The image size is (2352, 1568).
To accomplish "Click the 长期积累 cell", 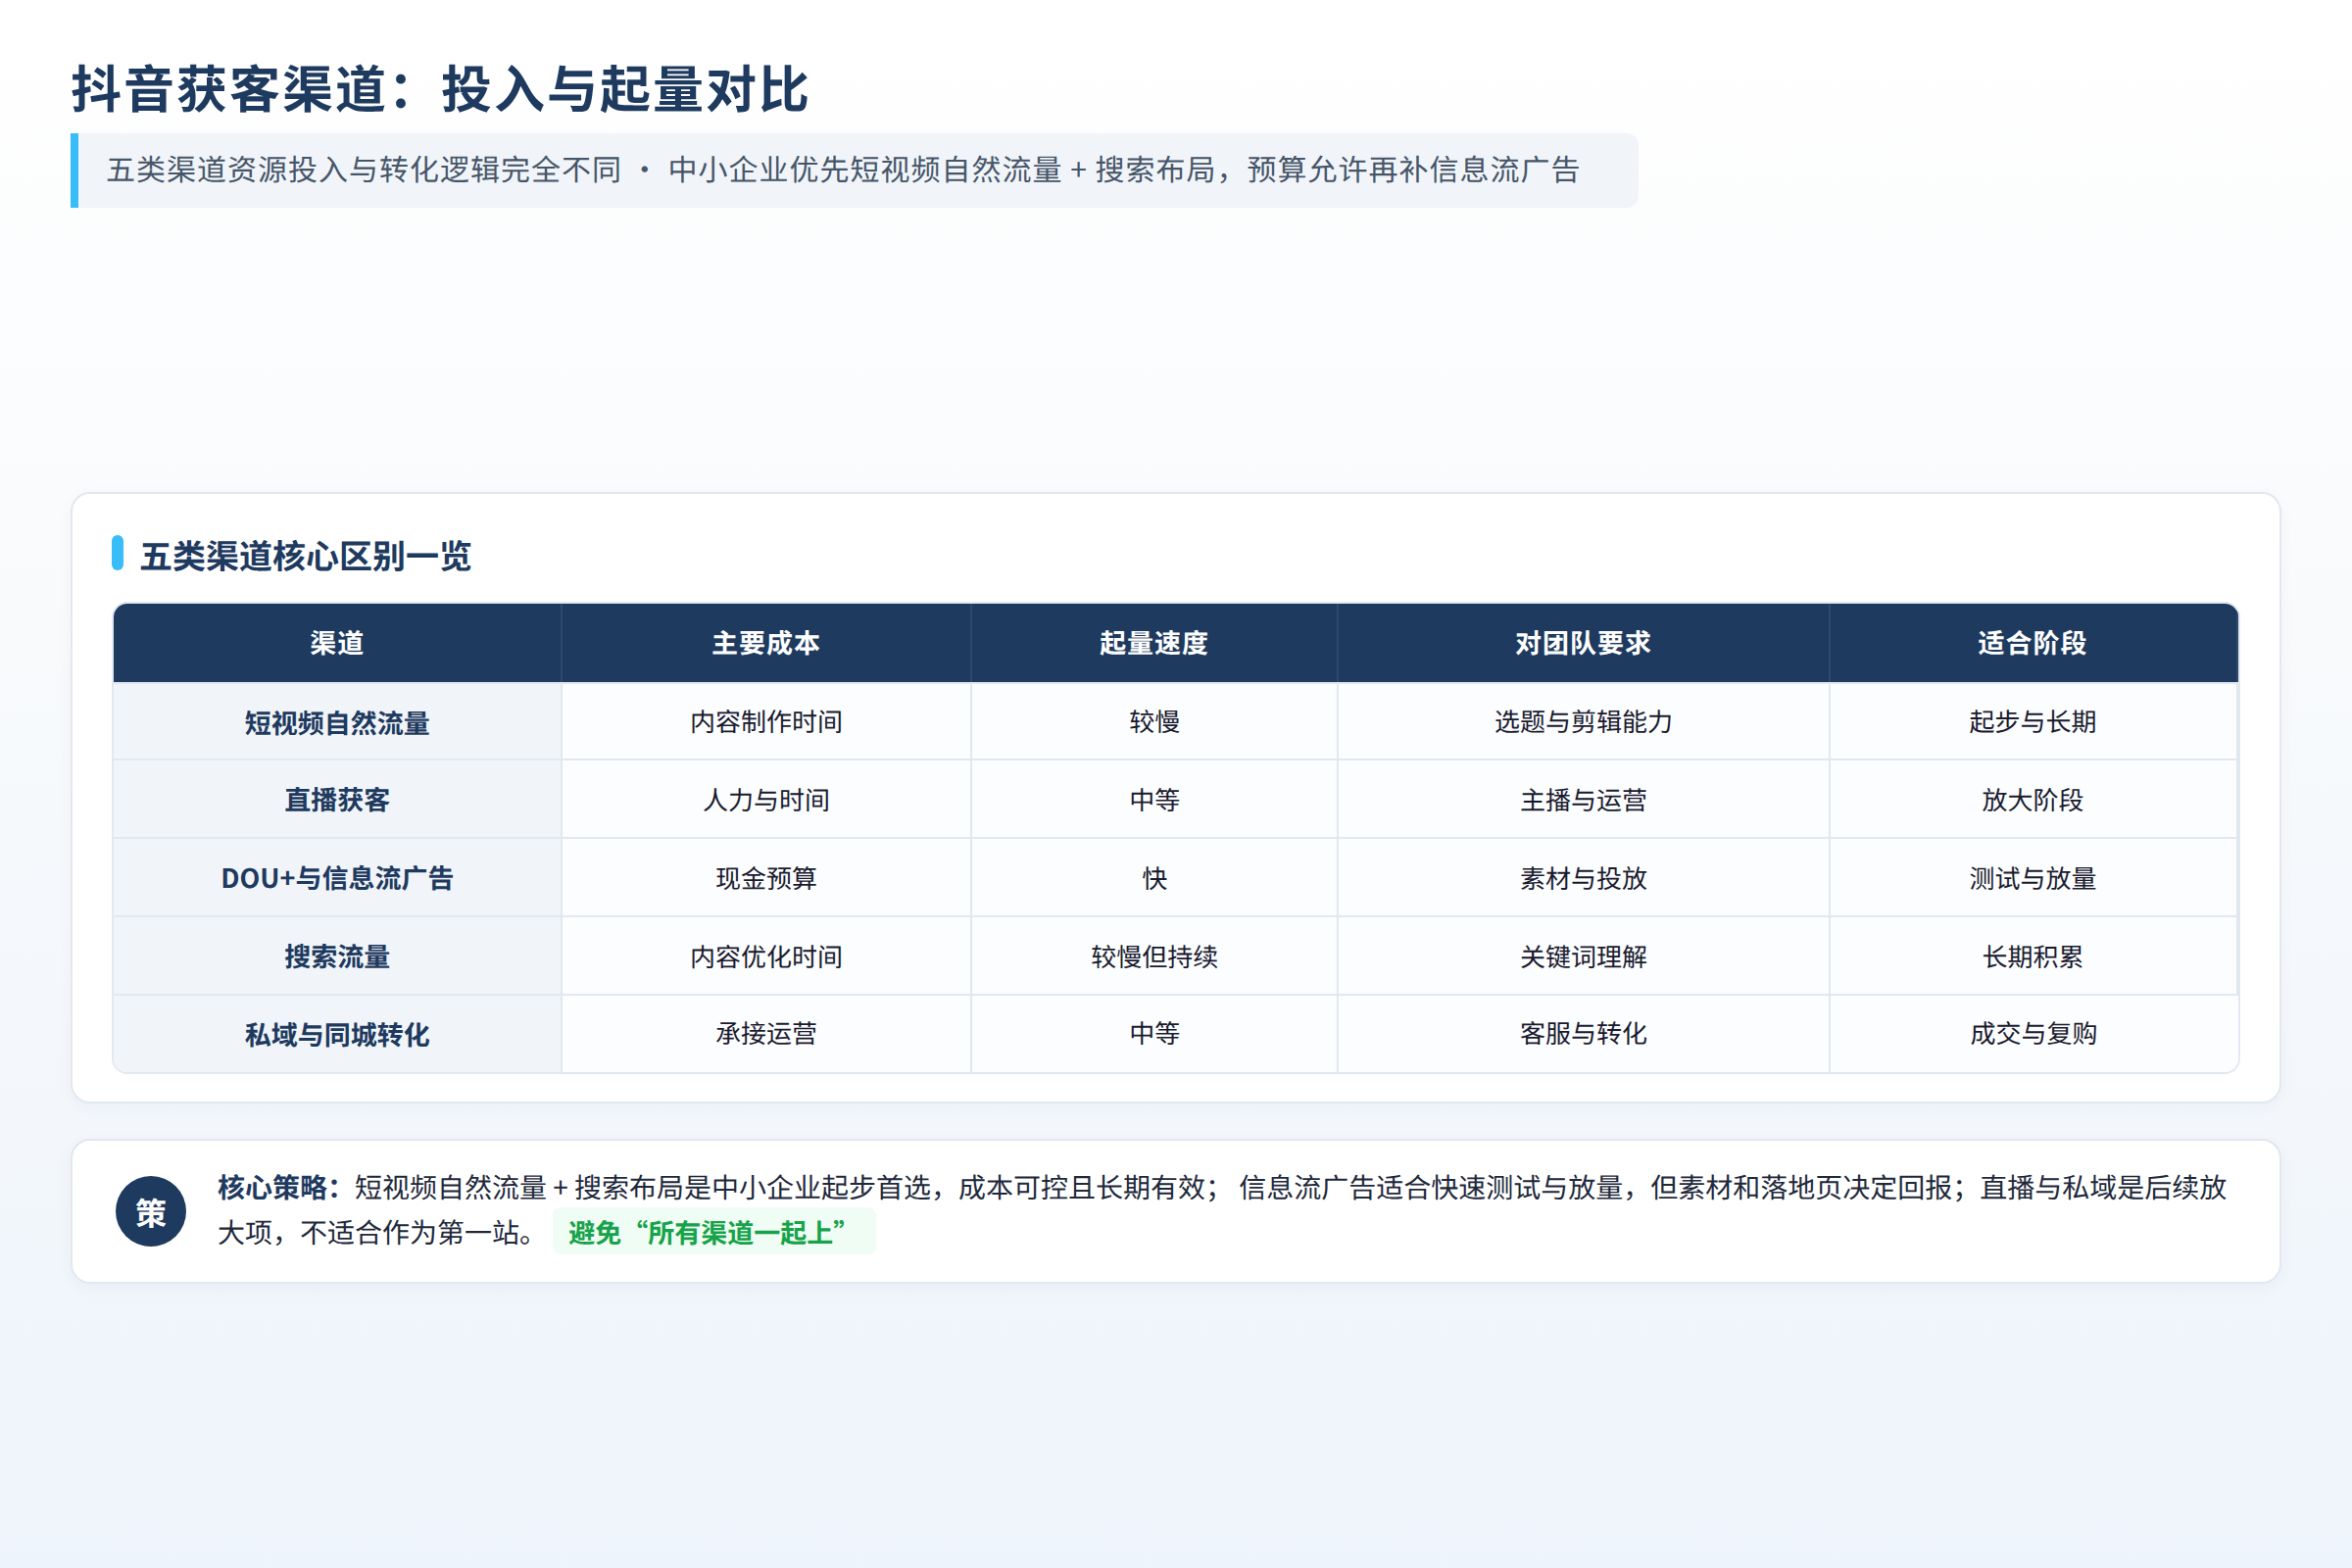I will (2033, 956).
